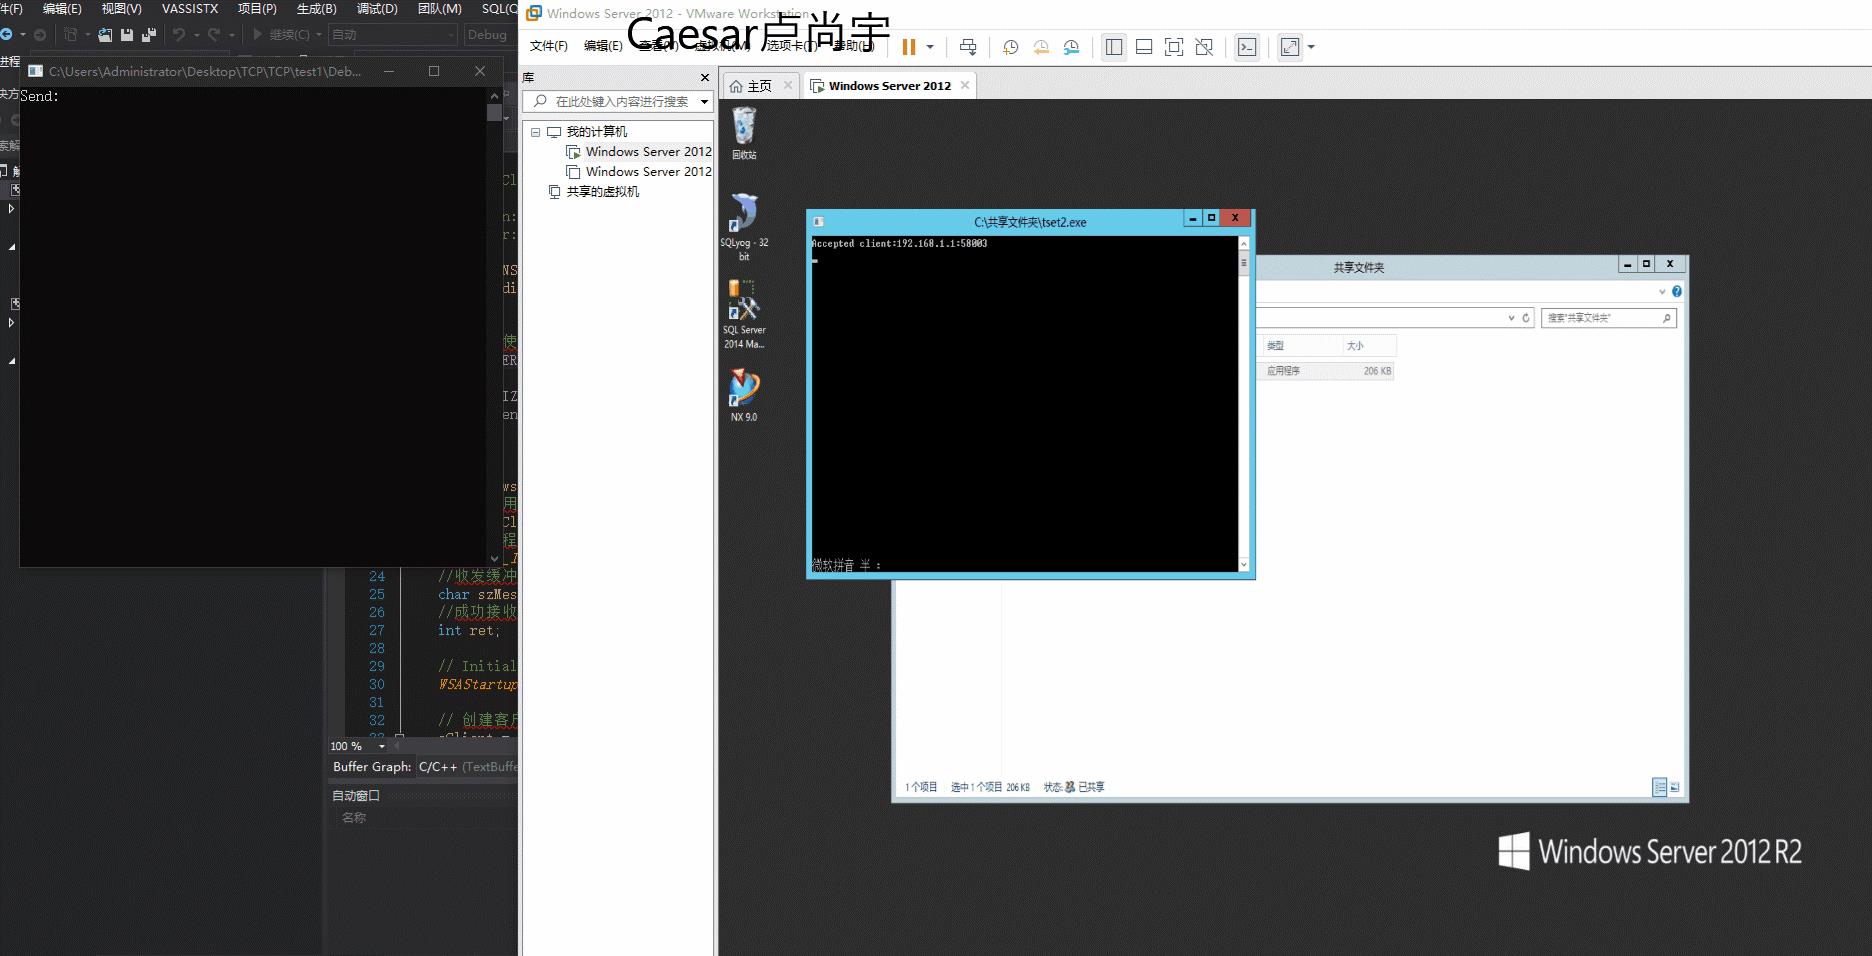Screen dimensions: 1872x956
Task: Toggle the VMware library sidebar view
Action: 1114,47
